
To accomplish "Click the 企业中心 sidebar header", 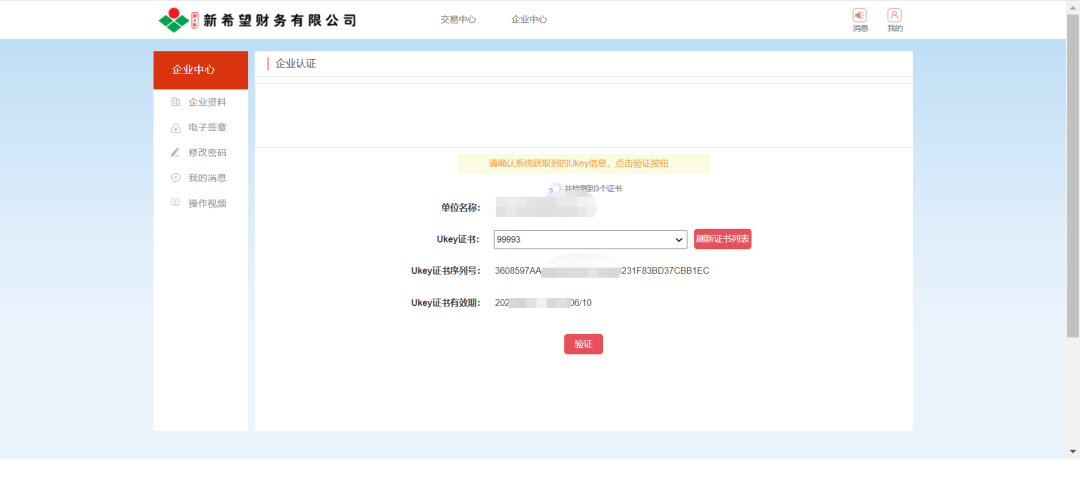I will point(200,70).
